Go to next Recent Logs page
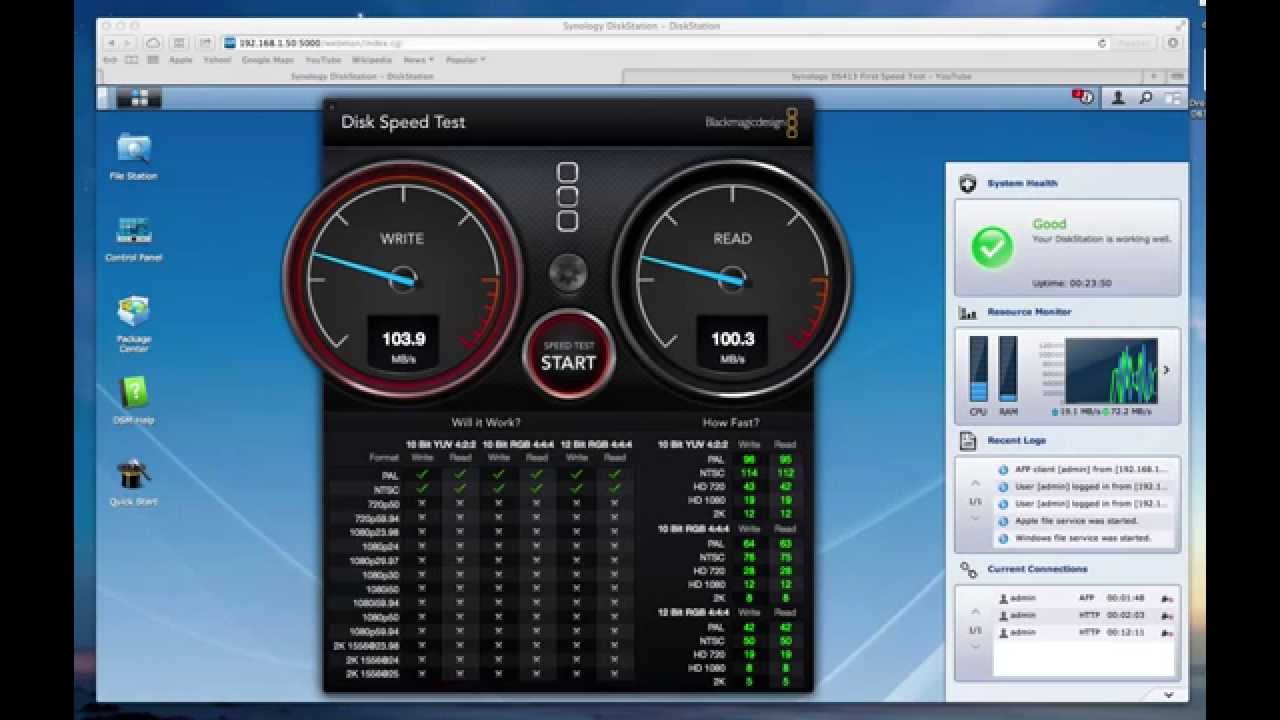Viewport: 1280px width, 720px height. (975, 519)
